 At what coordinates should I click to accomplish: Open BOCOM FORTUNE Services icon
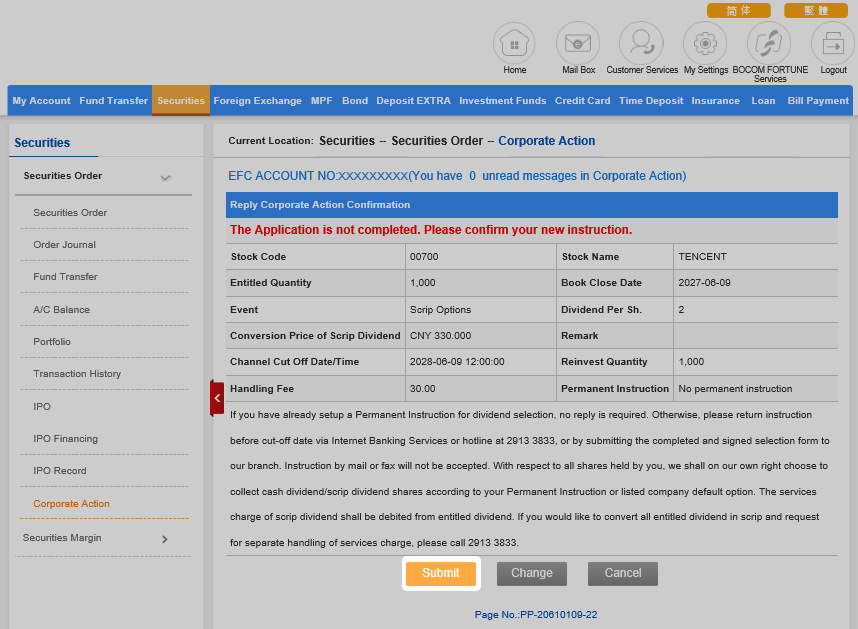(769, 44)
